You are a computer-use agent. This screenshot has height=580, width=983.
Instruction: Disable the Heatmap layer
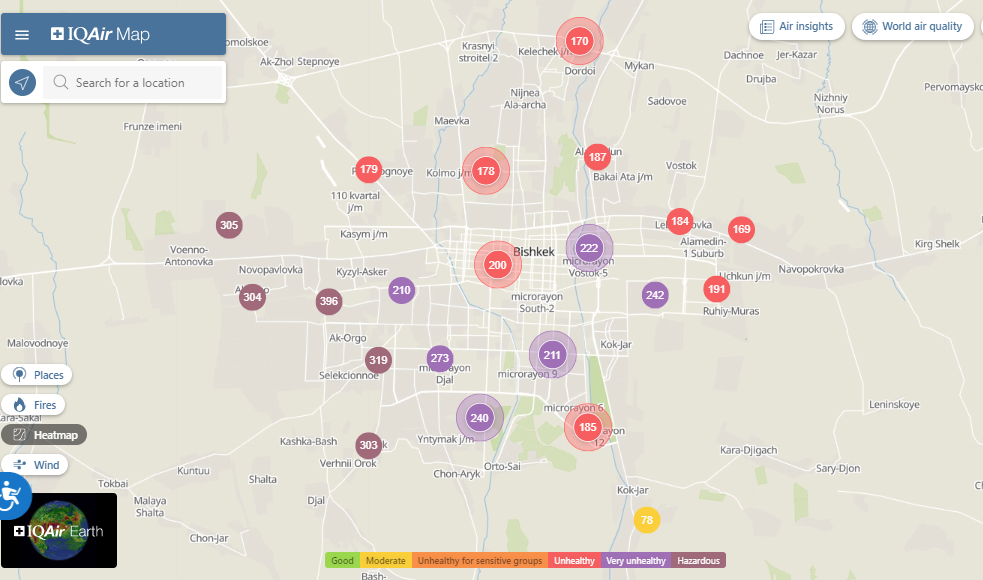44,435
